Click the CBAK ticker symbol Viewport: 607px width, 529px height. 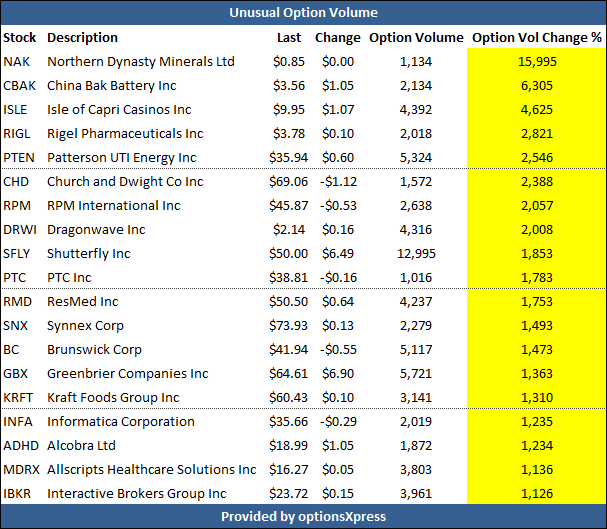tap(19, 86)
